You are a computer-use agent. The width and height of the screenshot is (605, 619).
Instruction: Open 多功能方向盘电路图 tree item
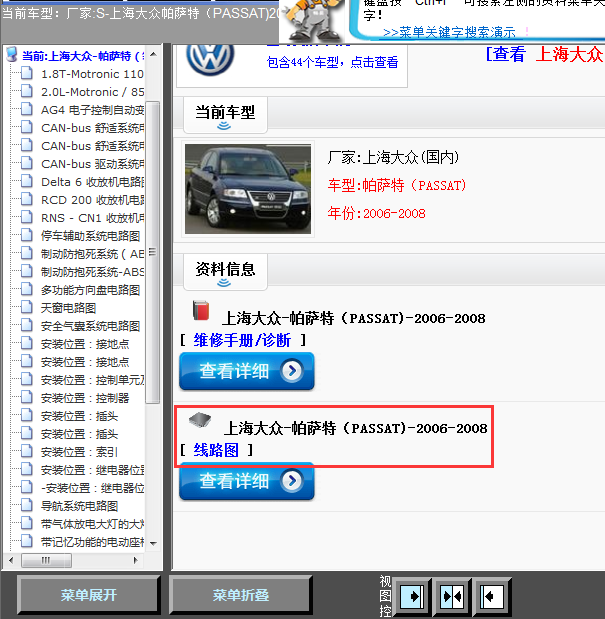coord(90,290)
